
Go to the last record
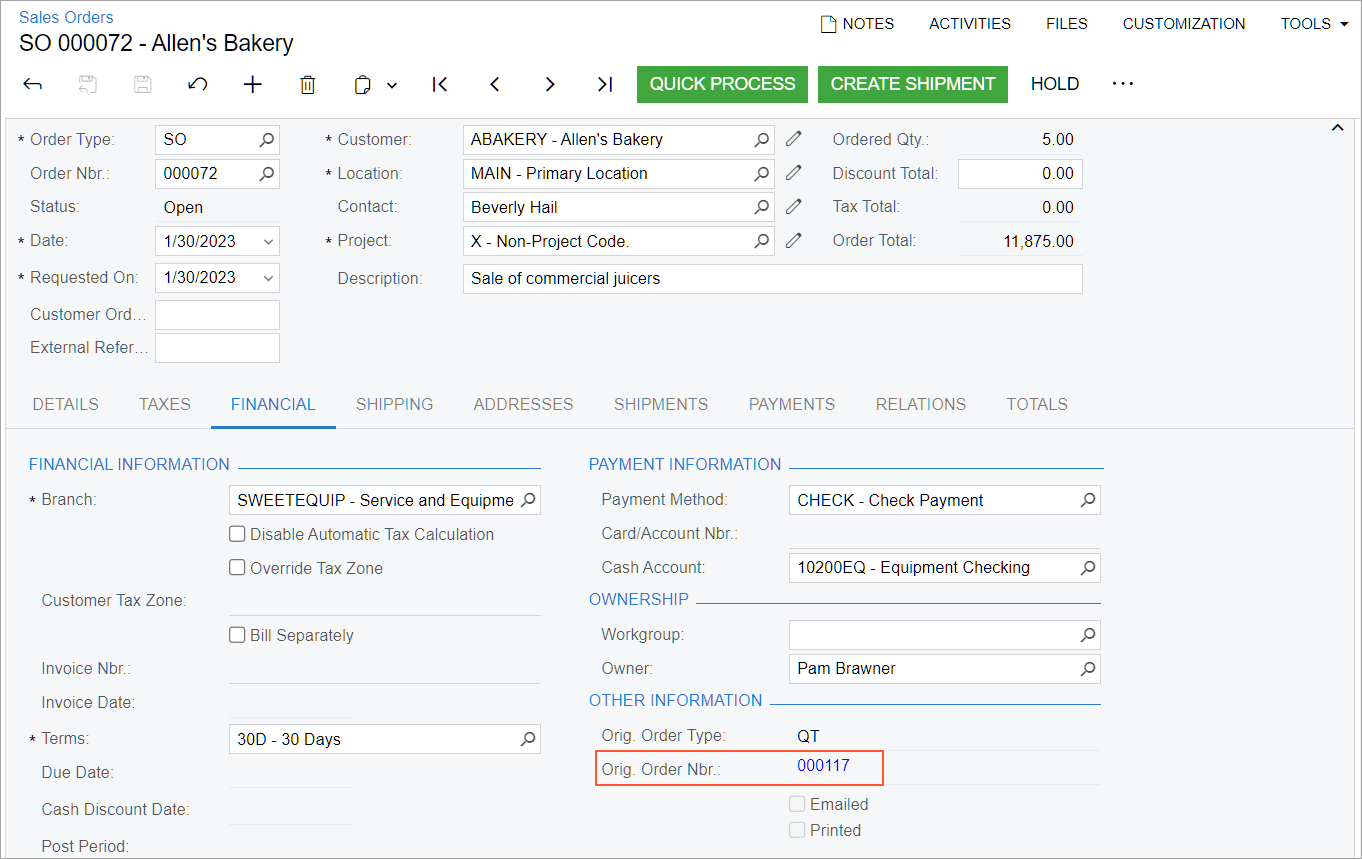pyautogui.click(x=605, y=84)
